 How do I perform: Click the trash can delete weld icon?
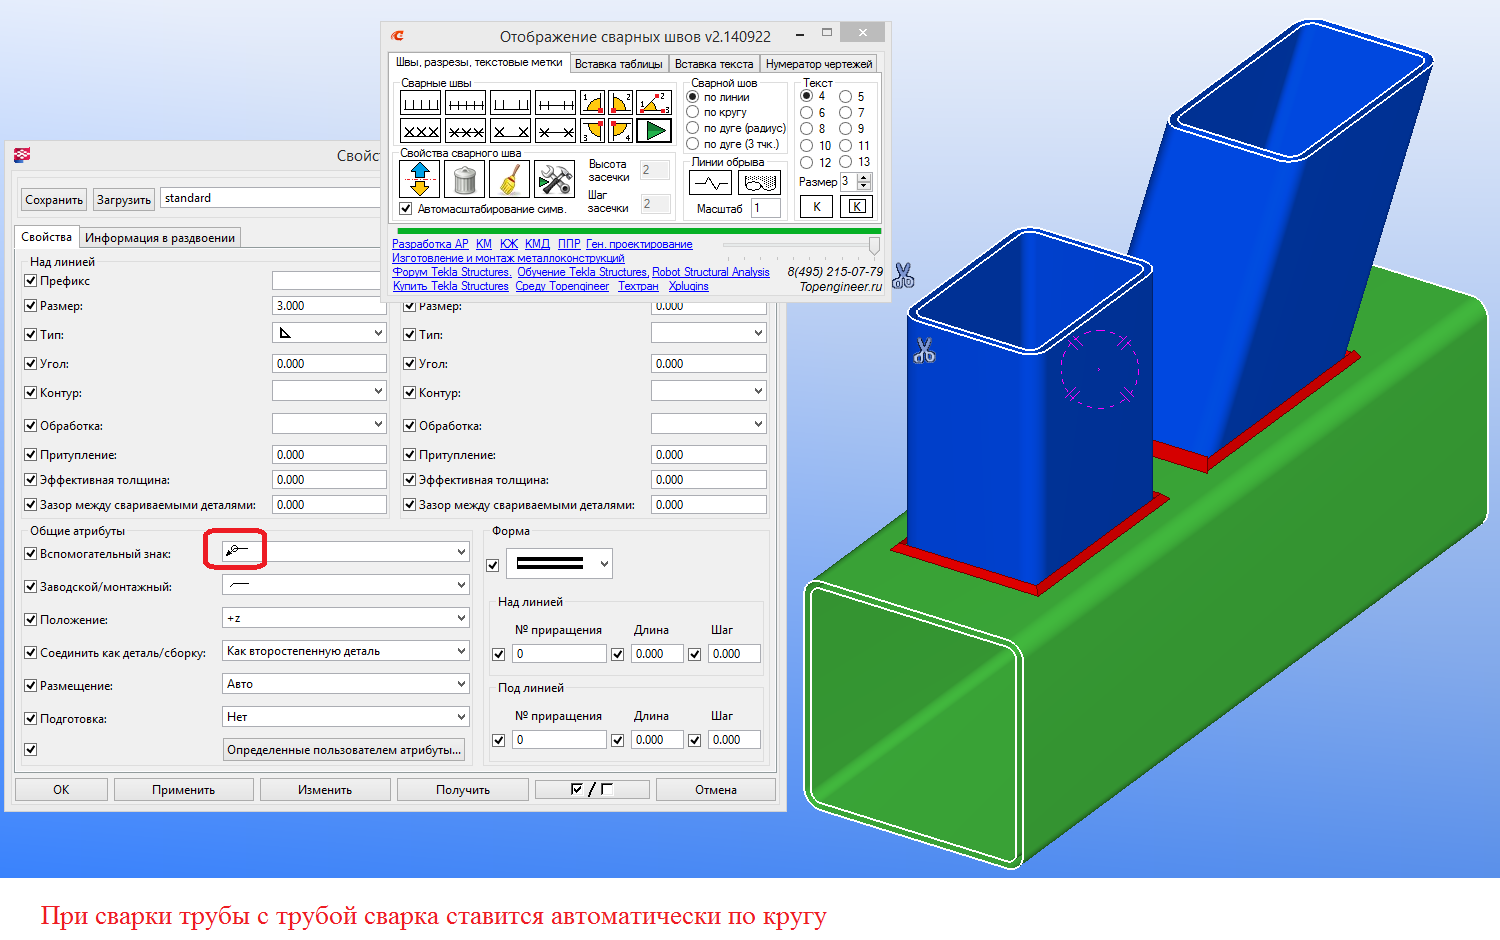pos(464,180)
